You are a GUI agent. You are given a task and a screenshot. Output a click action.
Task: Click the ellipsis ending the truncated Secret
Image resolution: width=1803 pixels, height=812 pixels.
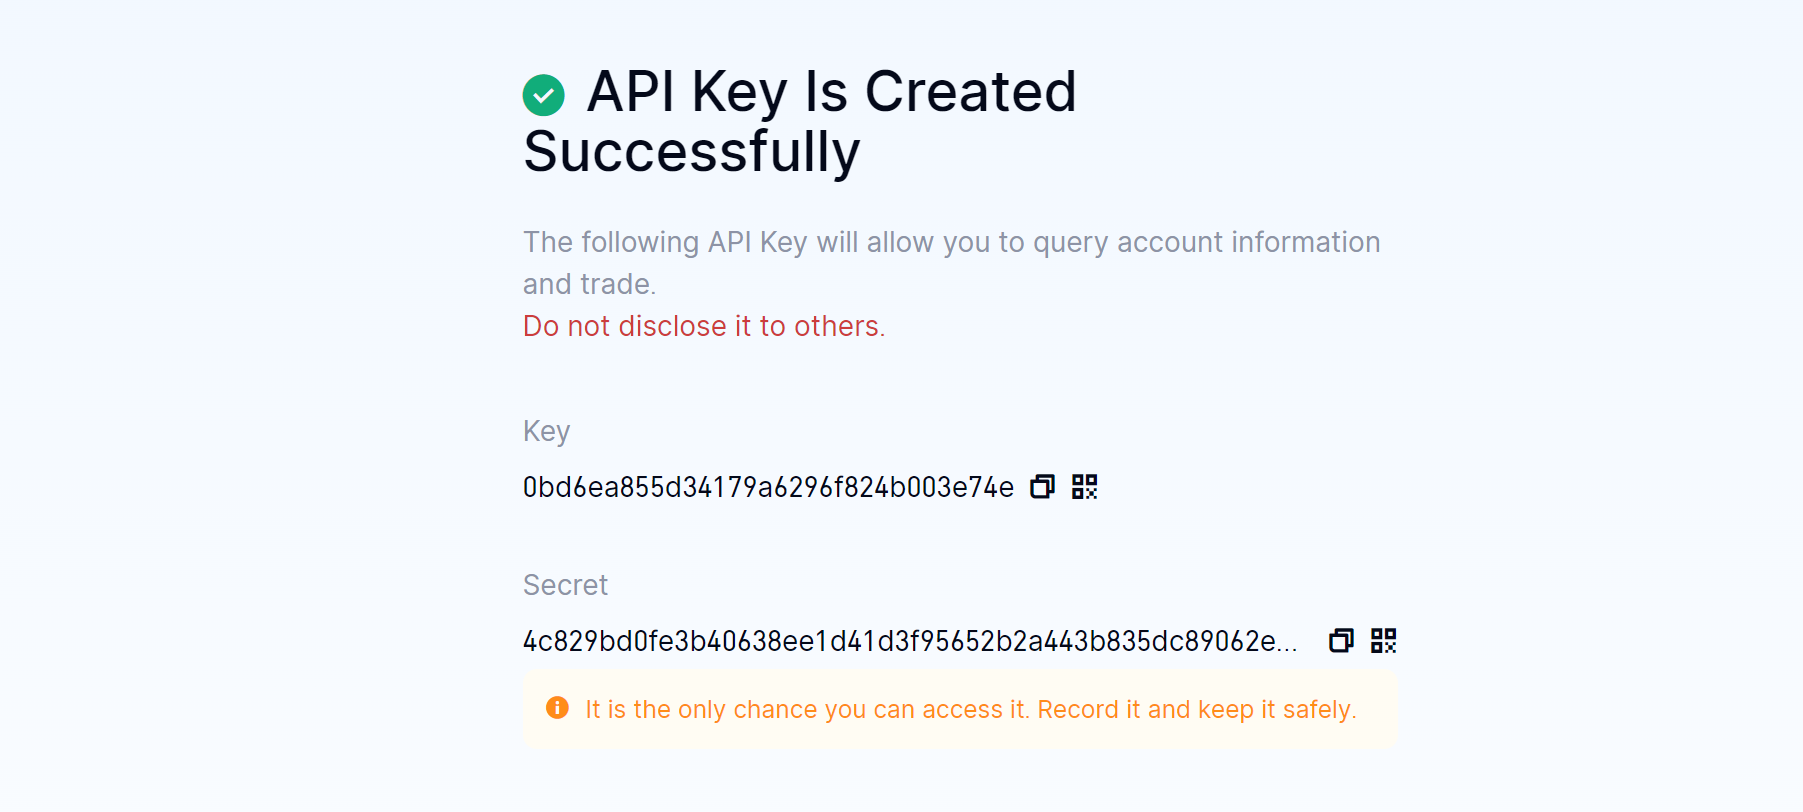(1287, 641)
